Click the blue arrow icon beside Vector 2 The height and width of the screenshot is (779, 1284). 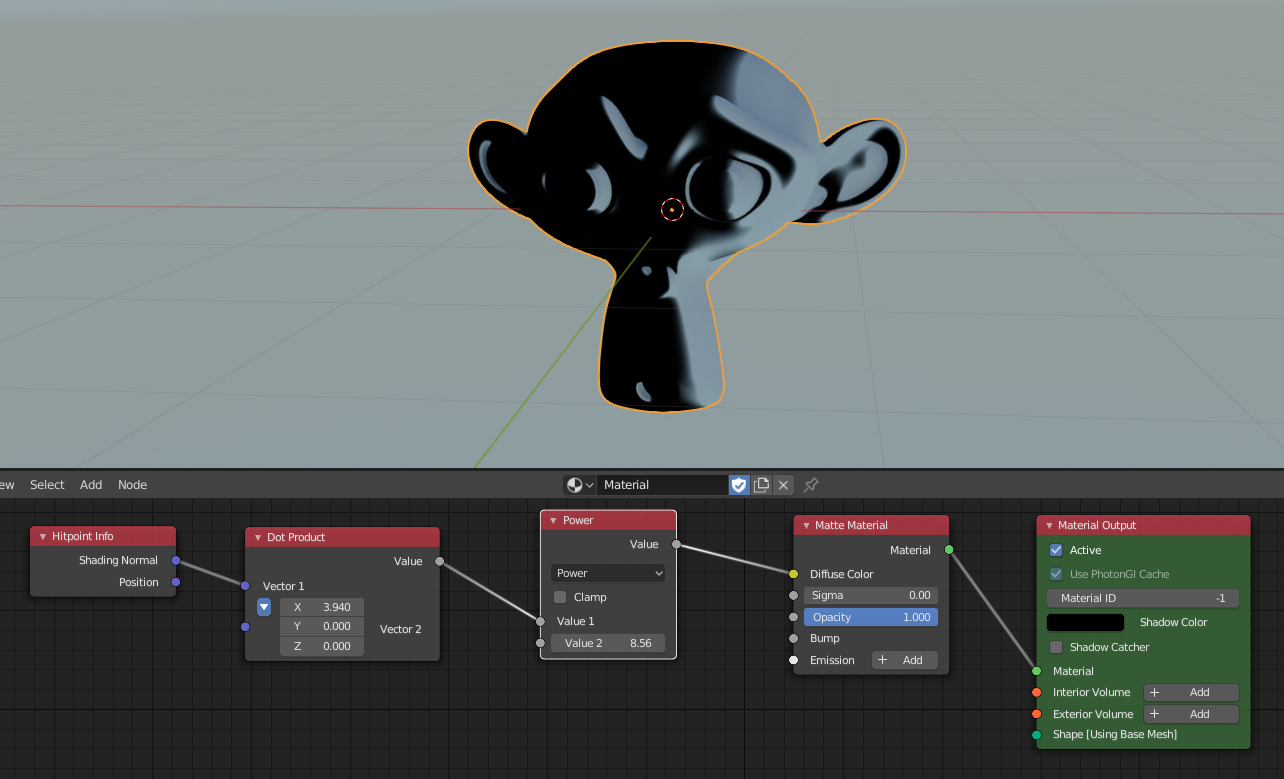point(264,607)
